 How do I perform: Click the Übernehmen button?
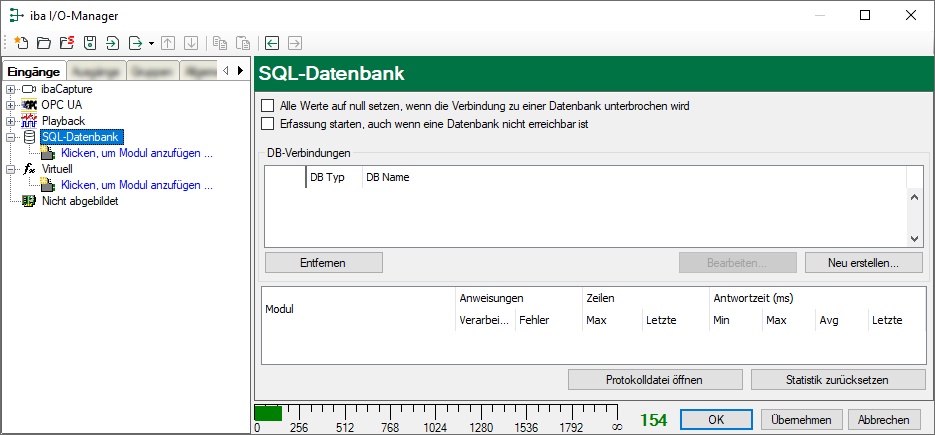pyautogui.click(x=801, y=419)
